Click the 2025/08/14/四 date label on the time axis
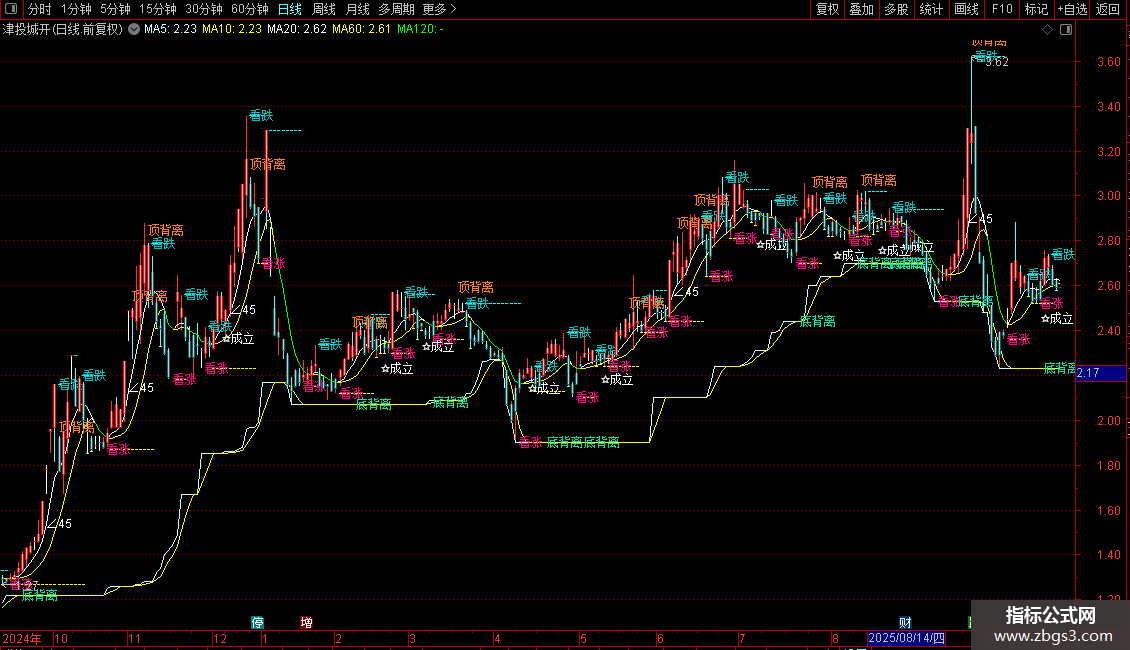 tap(906, 638)
